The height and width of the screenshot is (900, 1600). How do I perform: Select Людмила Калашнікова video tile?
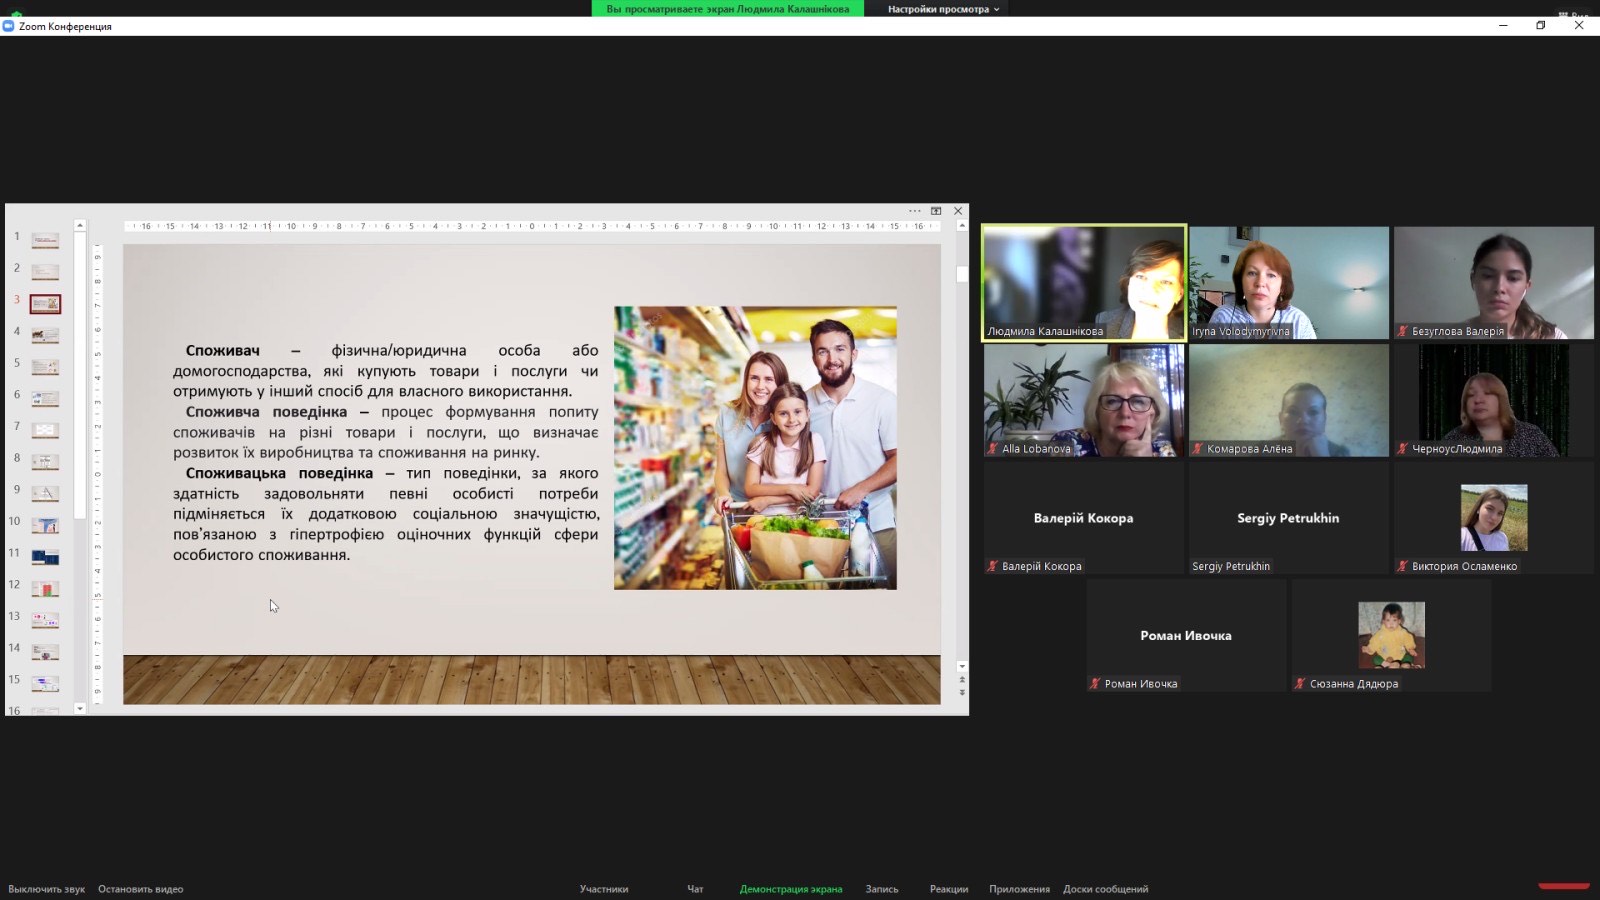[1084, 283]
